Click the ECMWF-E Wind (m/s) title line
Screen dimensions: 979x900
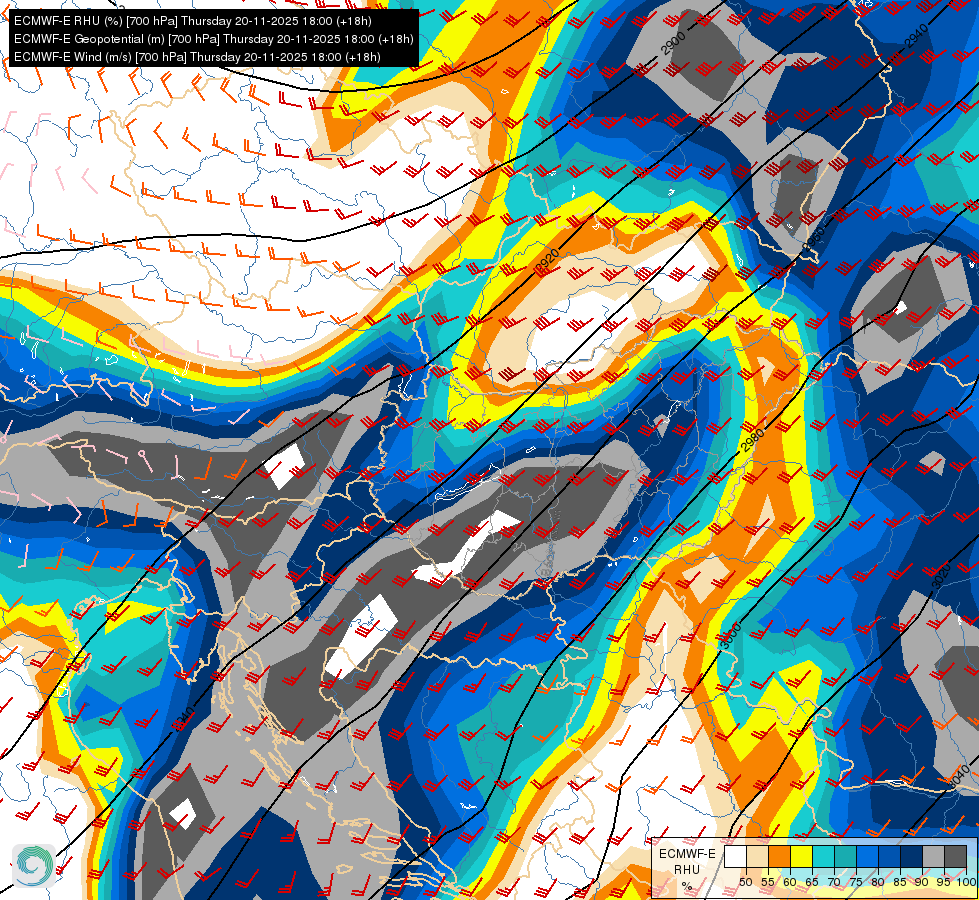(x=197, y=57)
